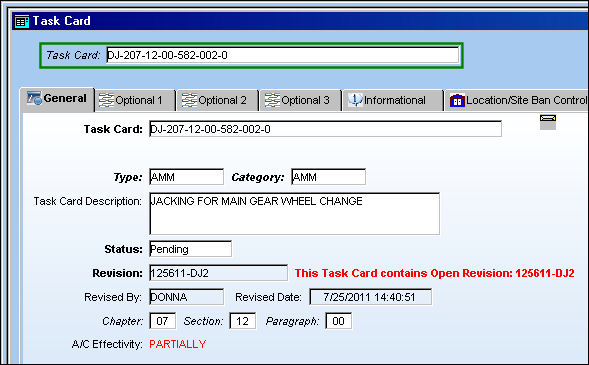Click the red Open Revision warning message
Image resolution: width=589 pixels, height=365 pixels.
435,273
